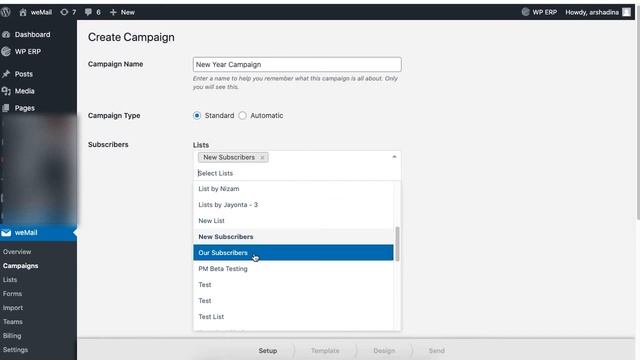Open Campaigns submenu item
This screenshot has height=360, width=640.
click(20, 266)
